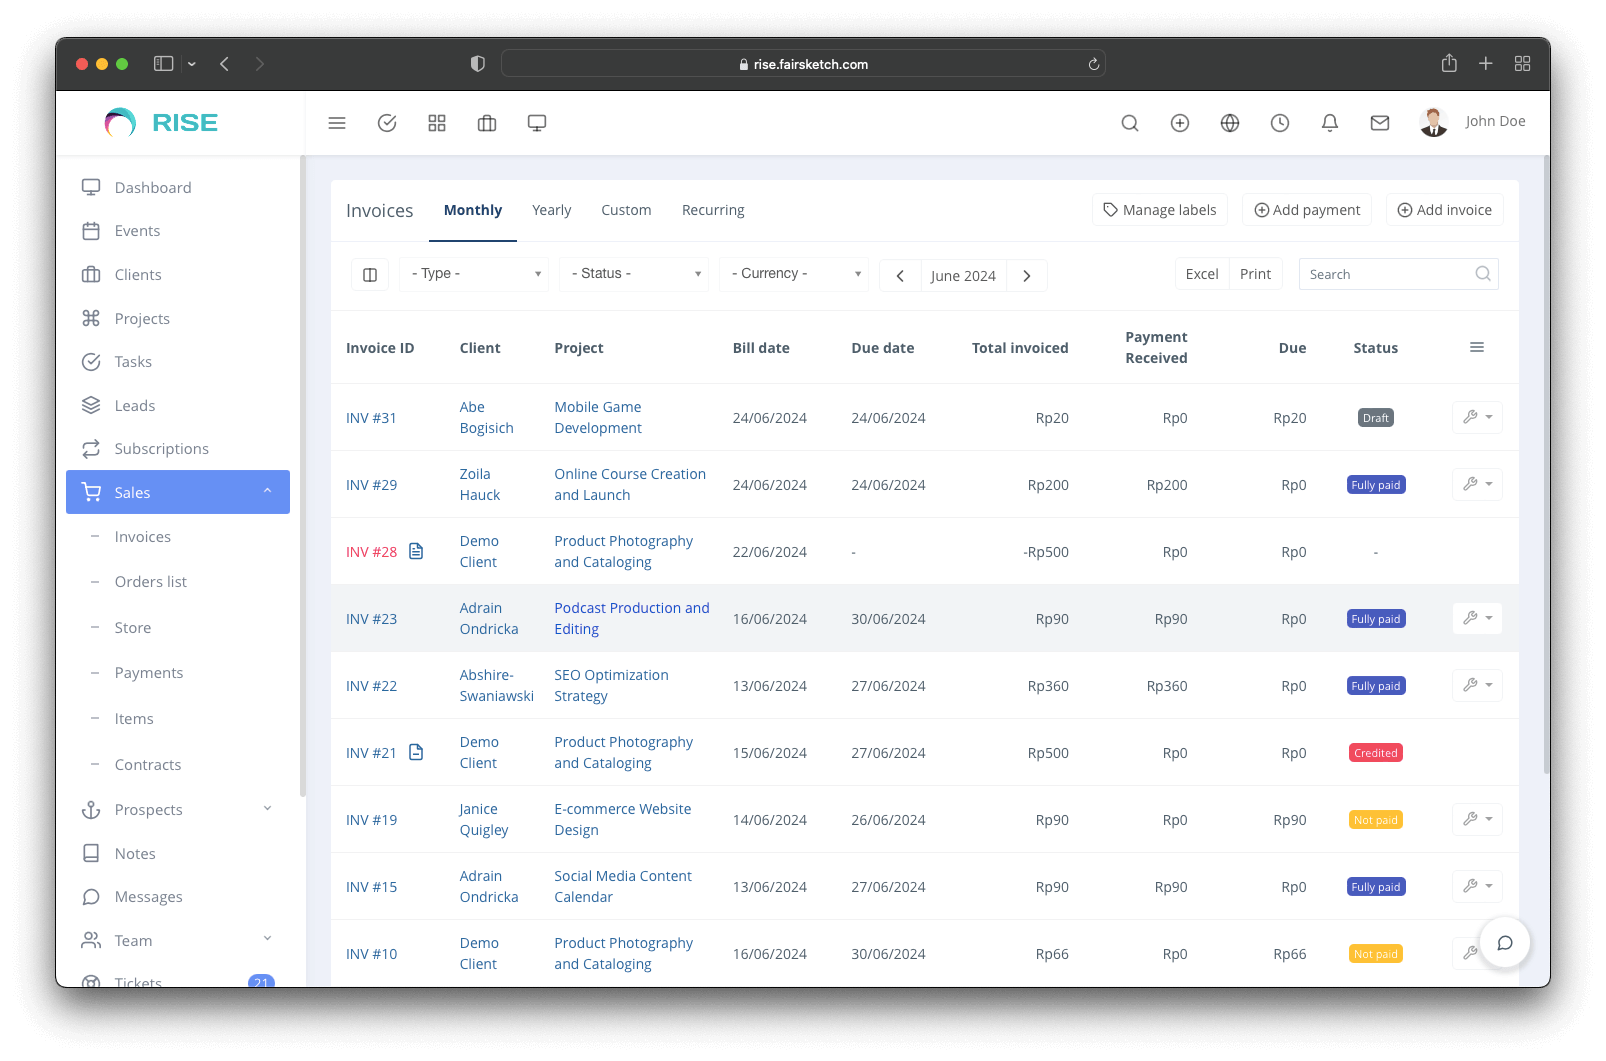
Task: Click the Add invoice button
Action: [1444, 210]
